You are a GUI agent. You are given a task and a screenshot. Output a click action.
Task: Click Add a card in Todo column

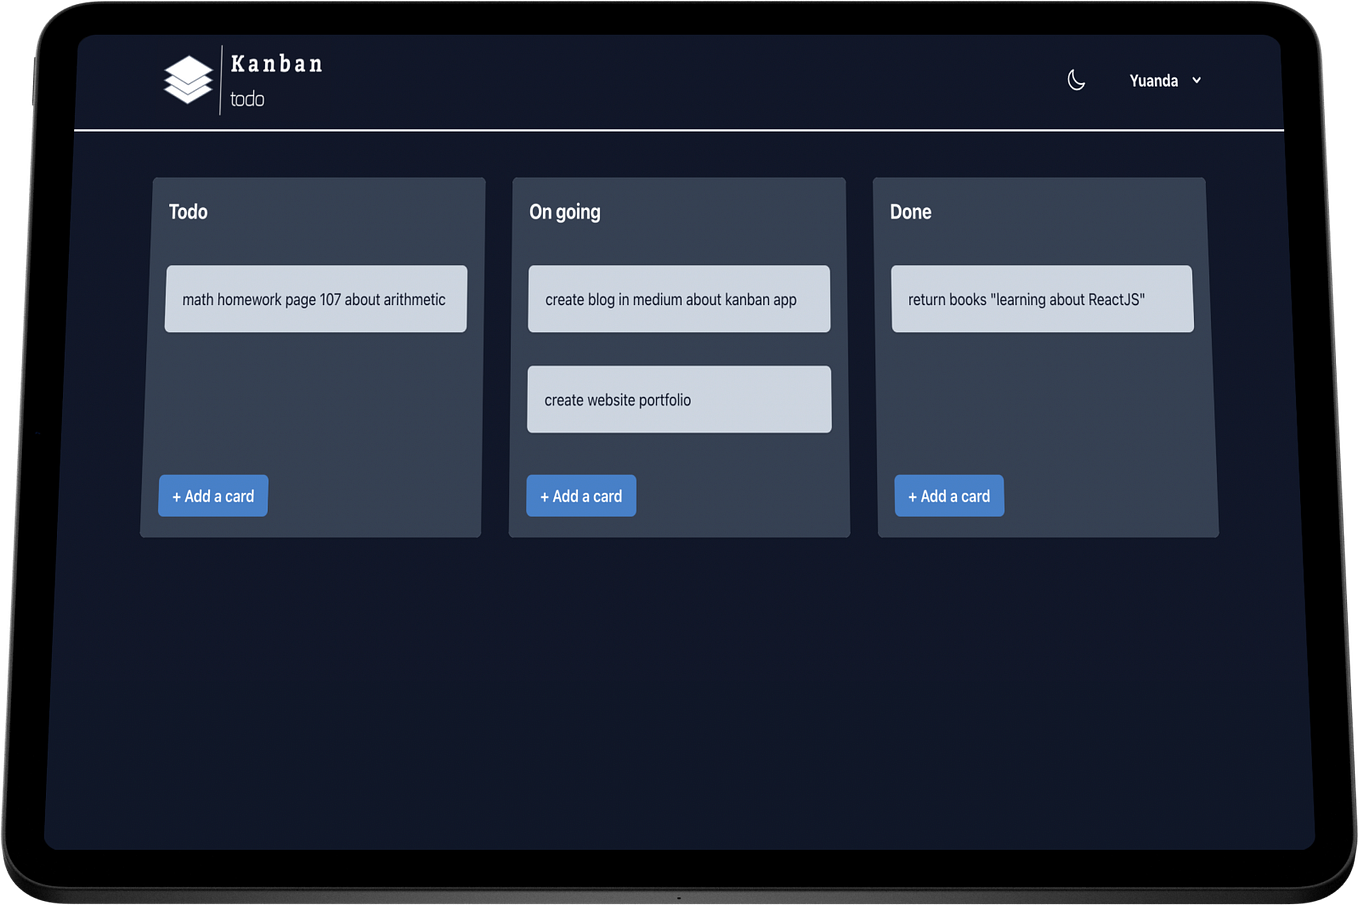coord(212,495)
